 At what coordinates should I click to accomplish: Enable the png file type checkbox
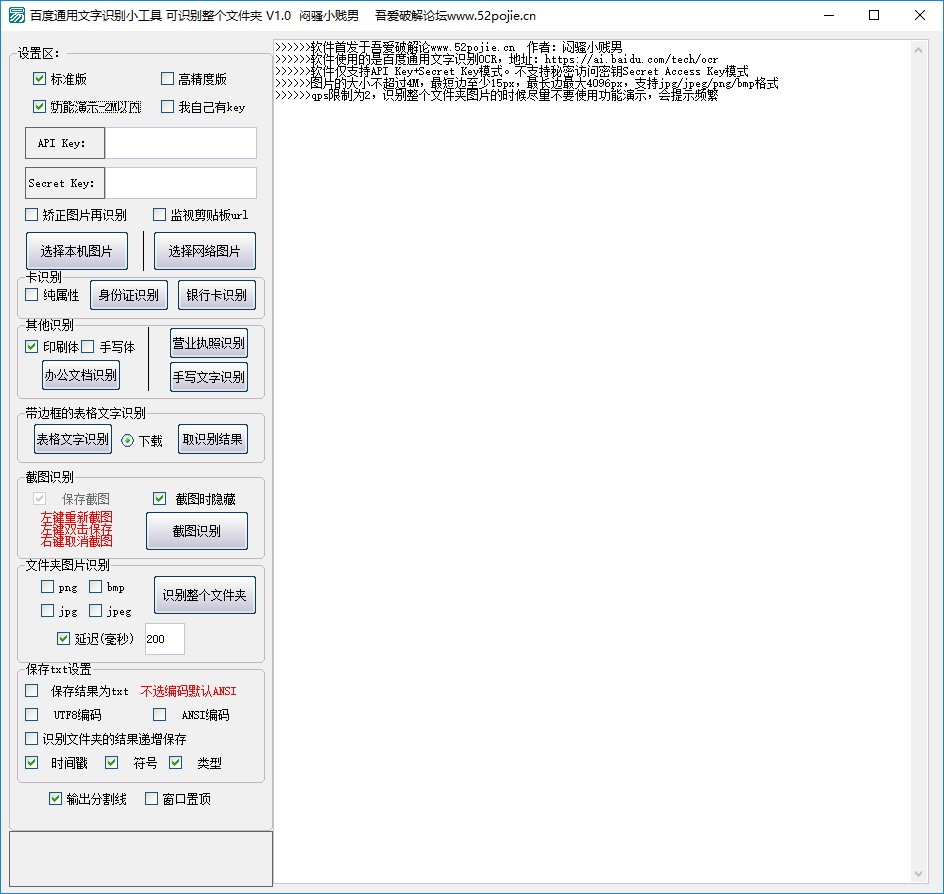(x=48, y=586)
